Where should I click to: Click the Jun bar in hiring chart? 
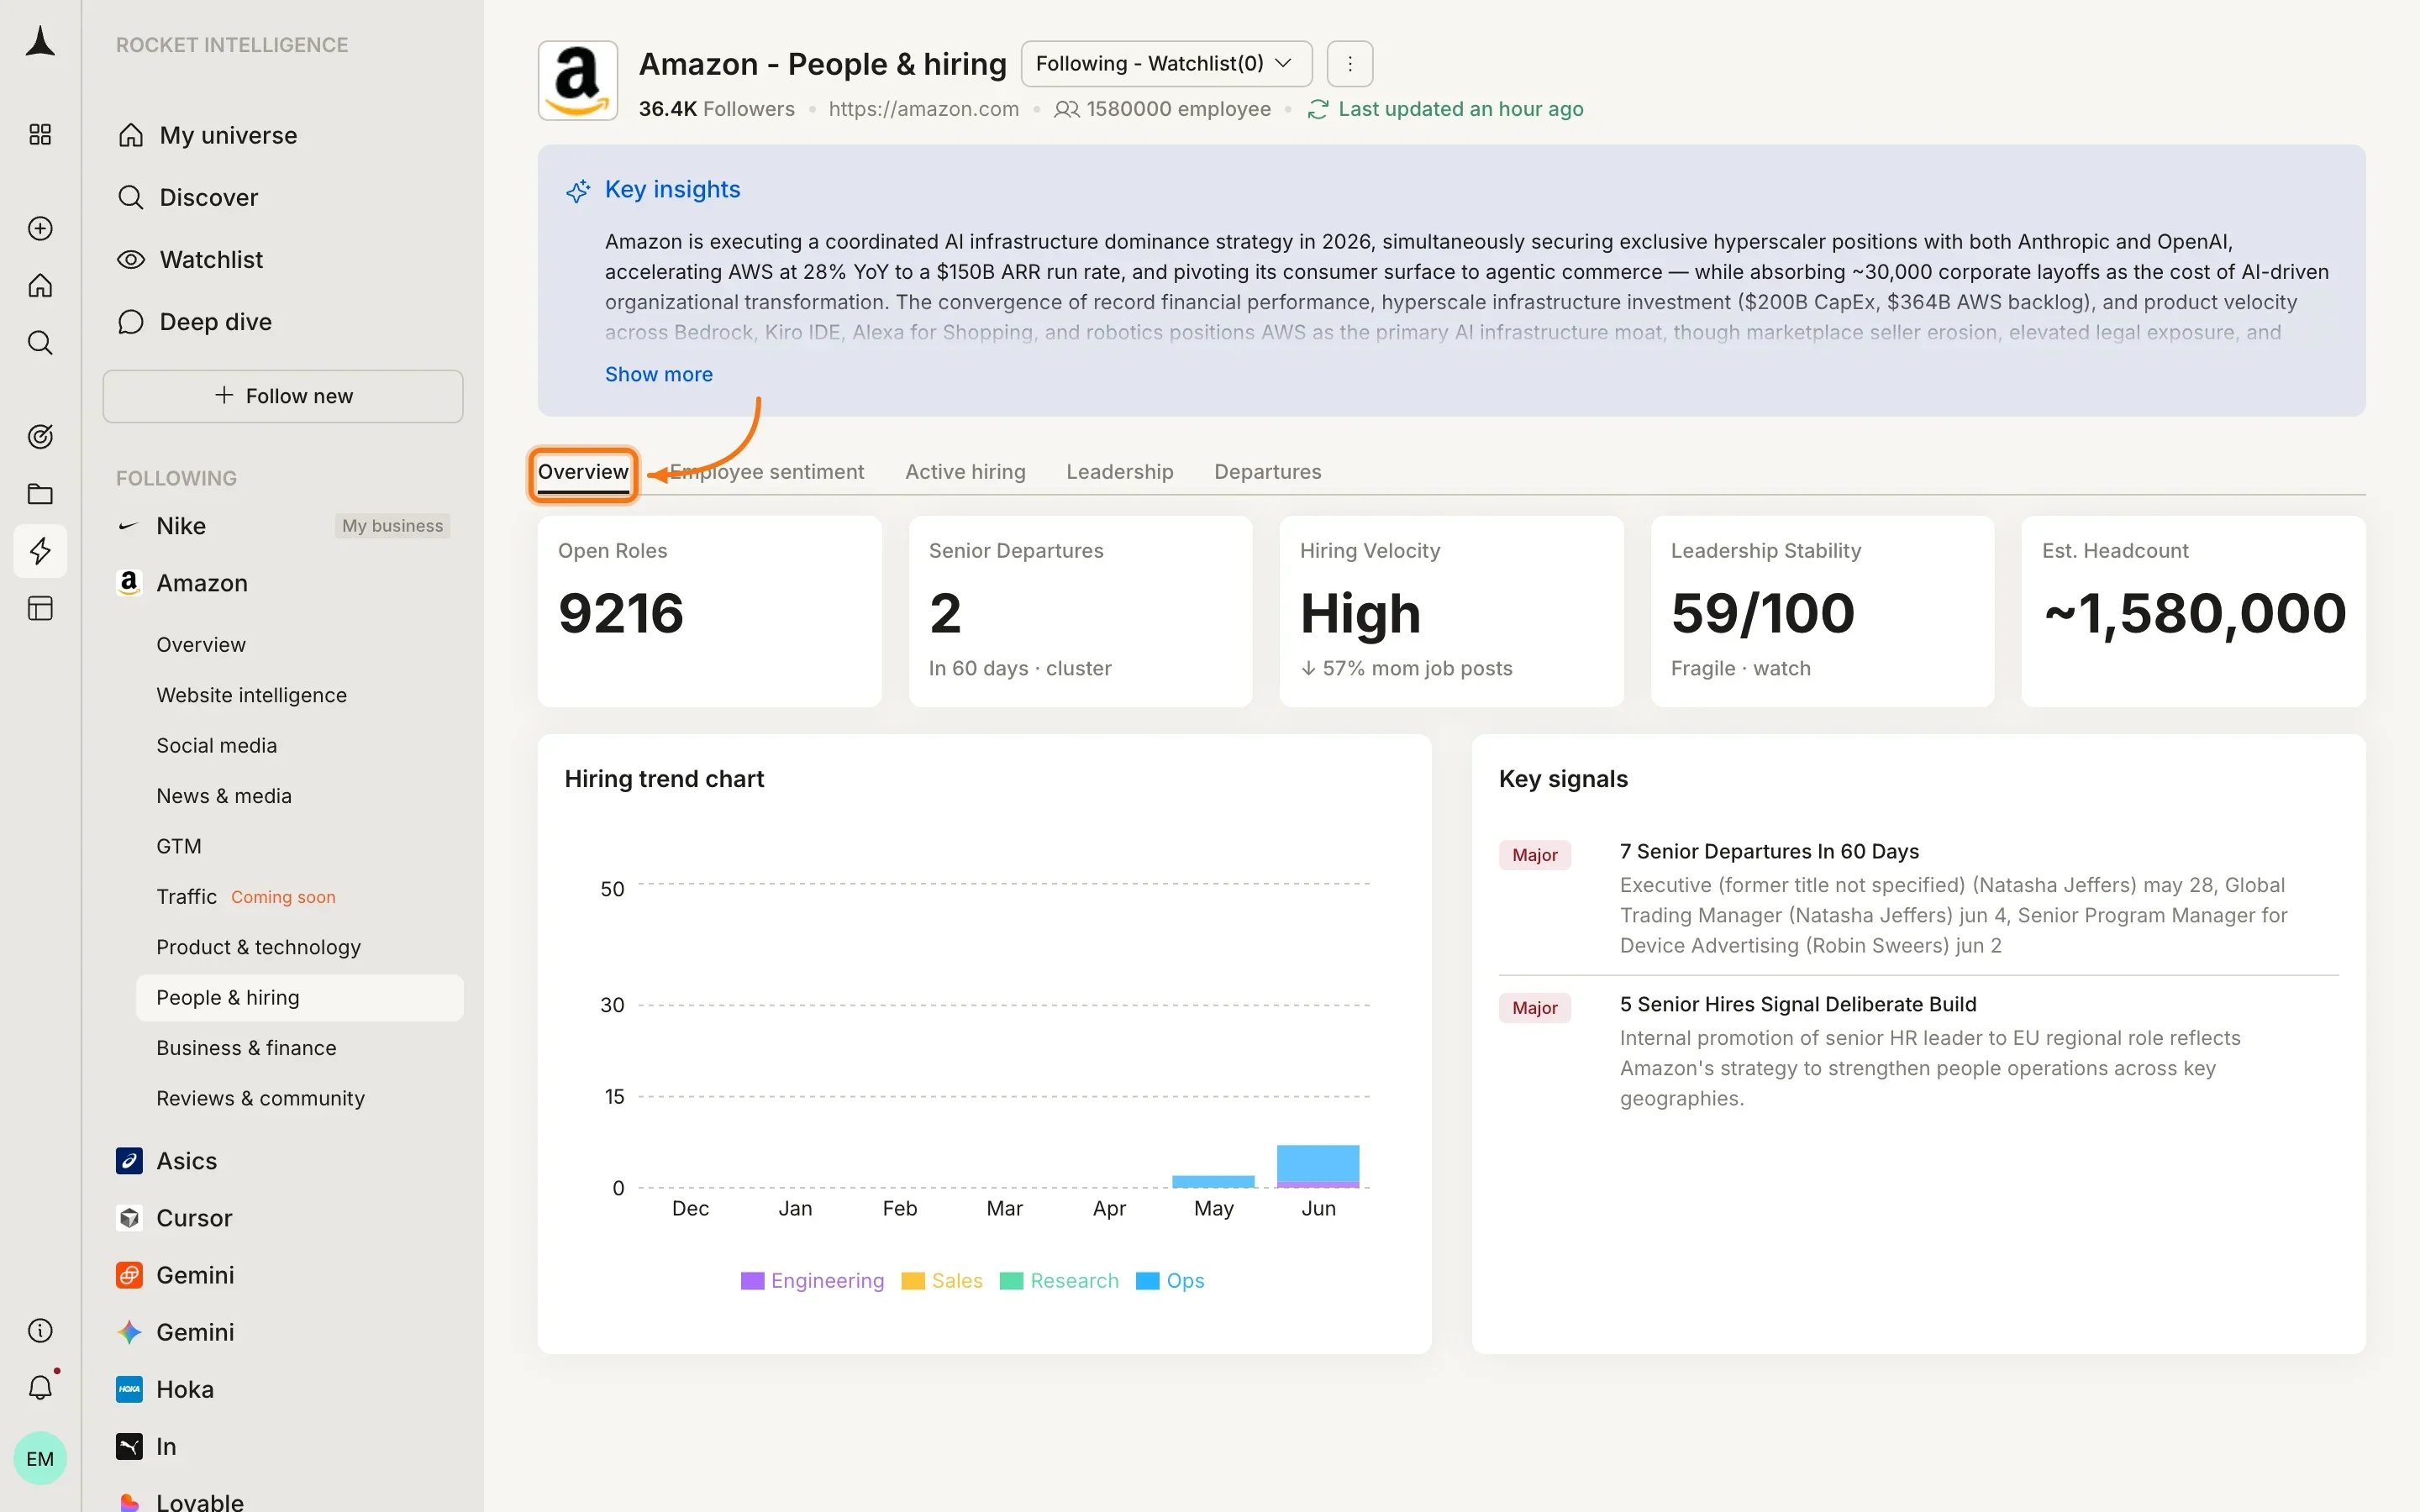1318,1166
